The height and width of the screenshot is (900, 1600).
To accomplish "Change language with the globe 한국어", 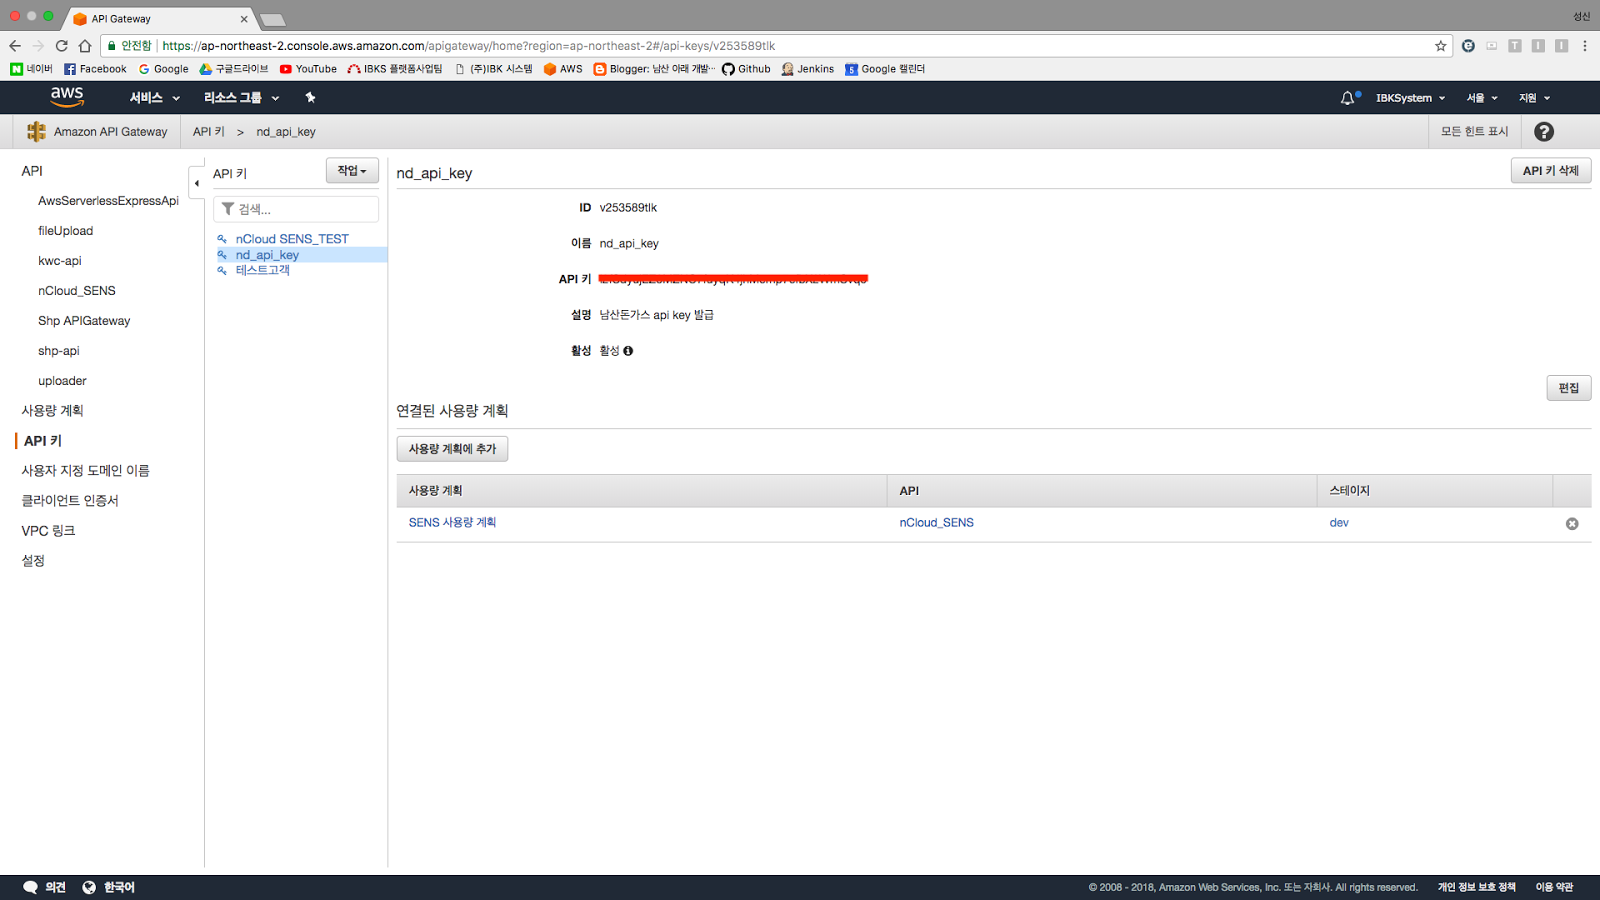I will (108, 887).
